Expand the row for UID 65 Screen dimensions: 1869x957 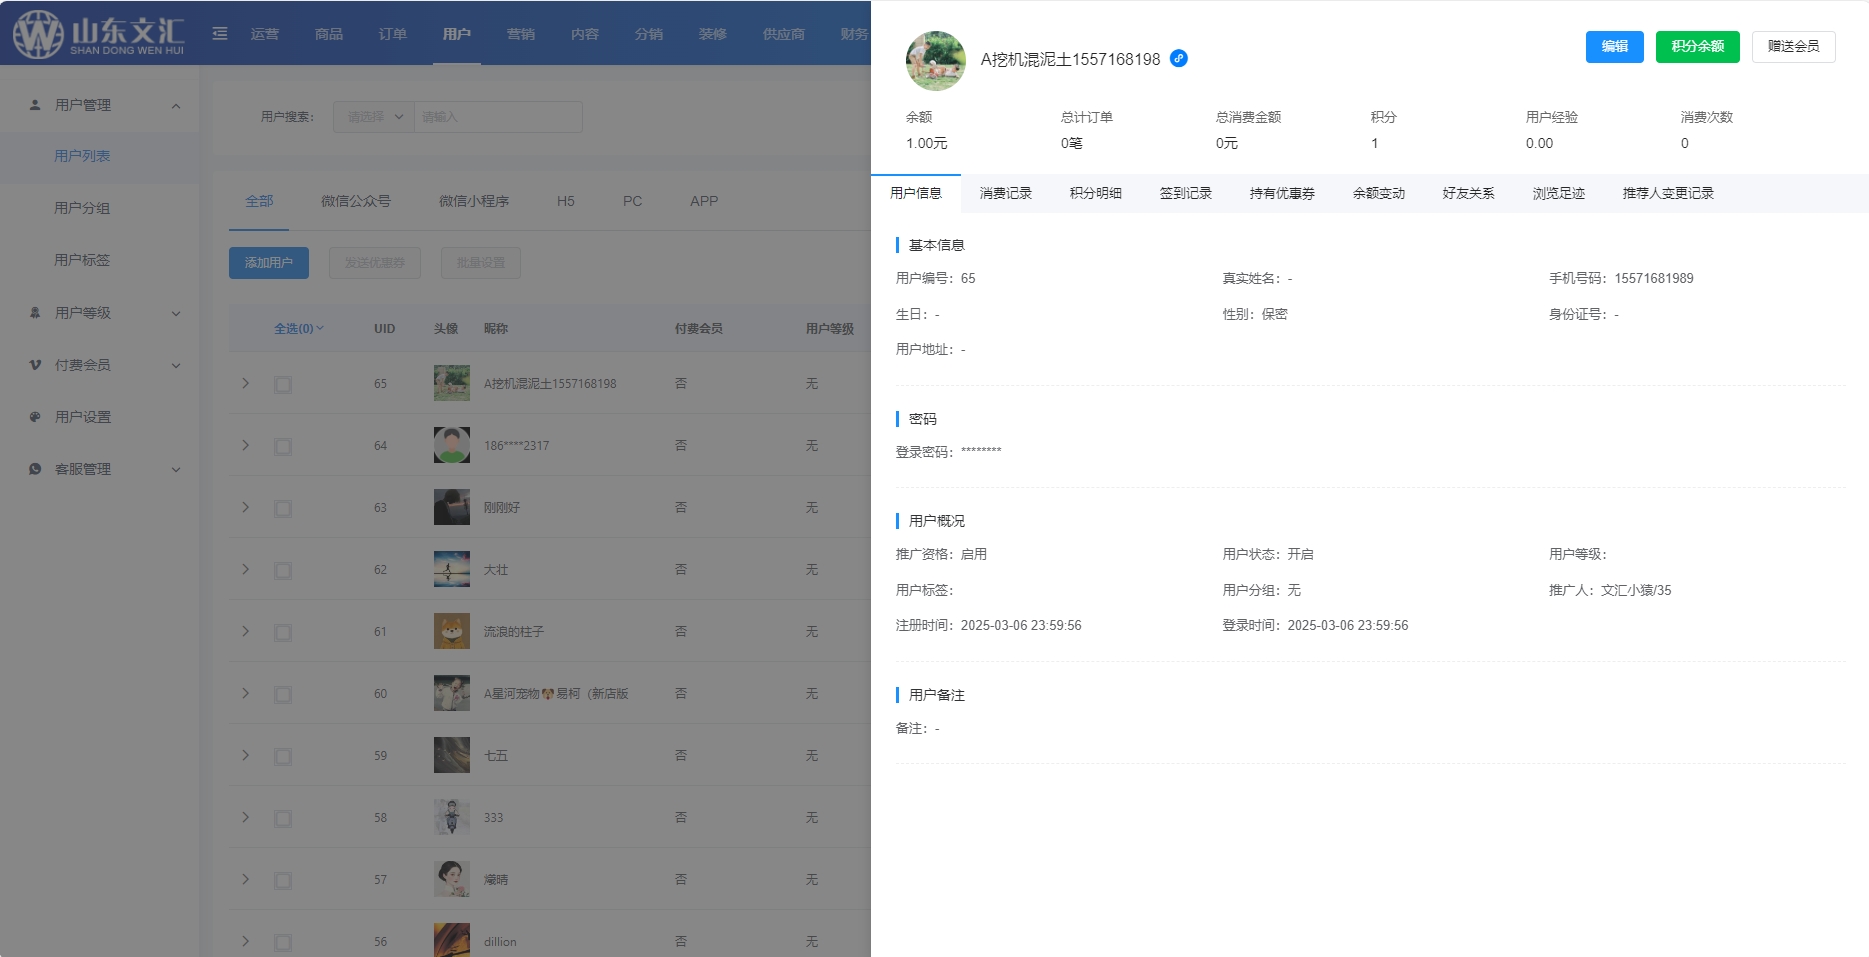pyautogui.click(x=245, y=383)
